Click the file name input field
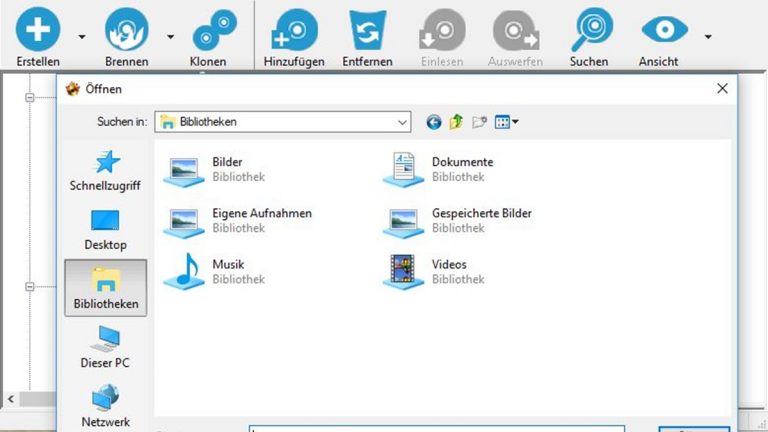 point(437,429)
